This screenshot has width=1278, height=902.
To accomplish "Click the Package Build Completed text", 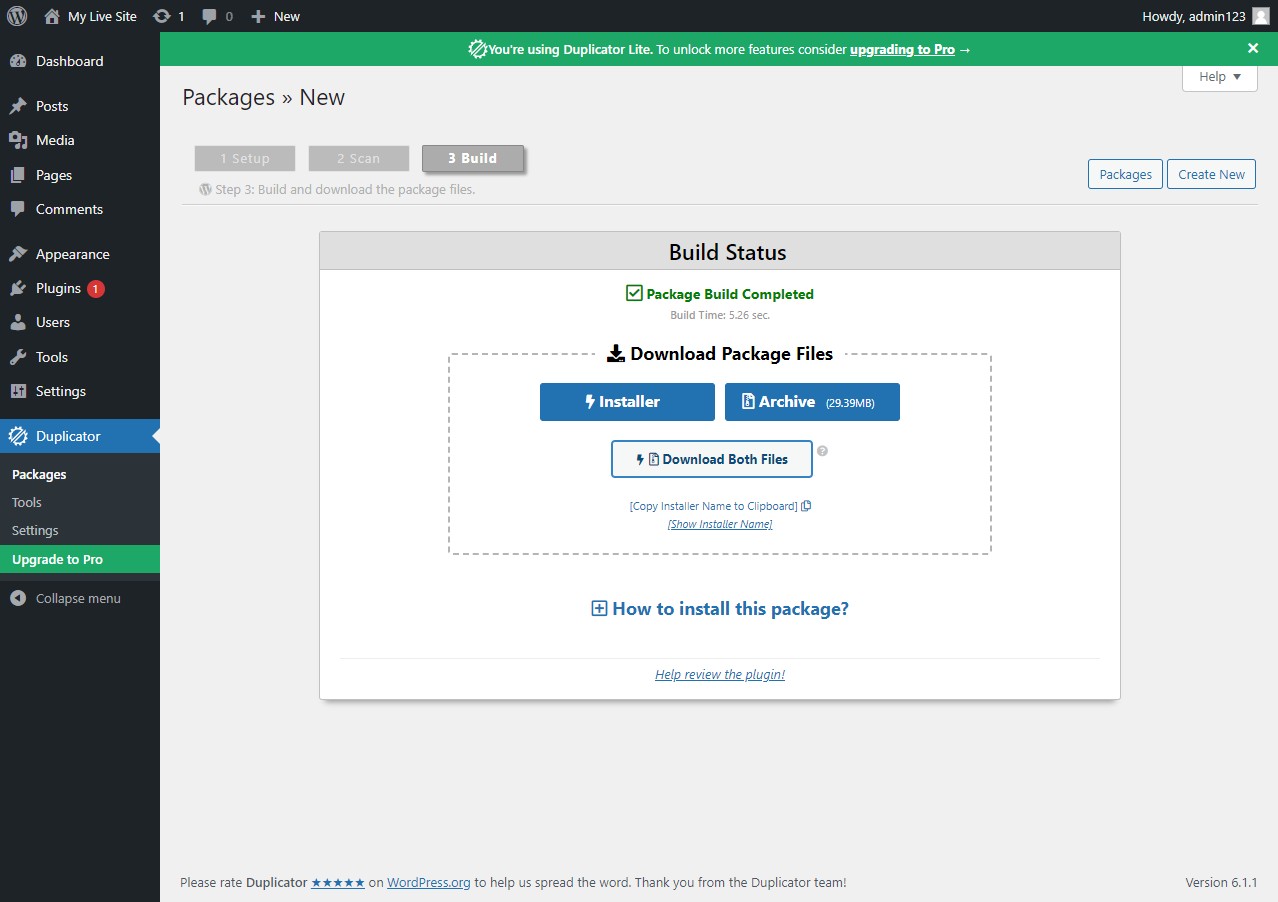I will 730,294.
